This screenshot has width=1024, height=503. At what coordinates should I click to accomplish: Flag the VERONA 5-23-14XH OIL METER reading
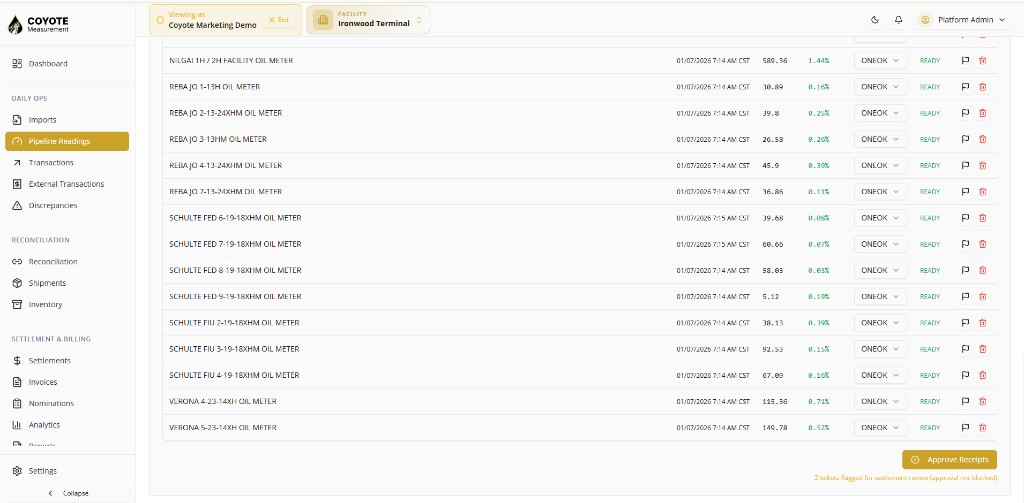(965, 427)
